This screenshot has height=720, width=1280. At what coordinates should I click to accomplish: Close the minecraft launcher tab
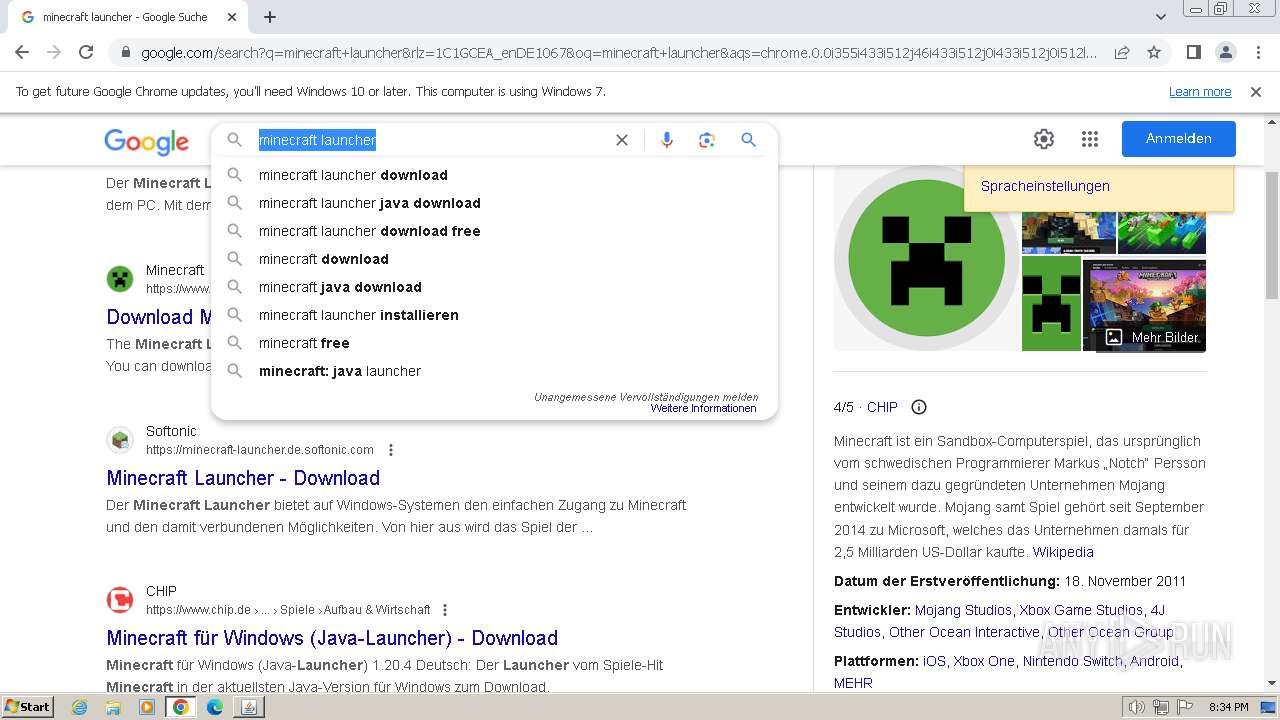pos(232,17)
